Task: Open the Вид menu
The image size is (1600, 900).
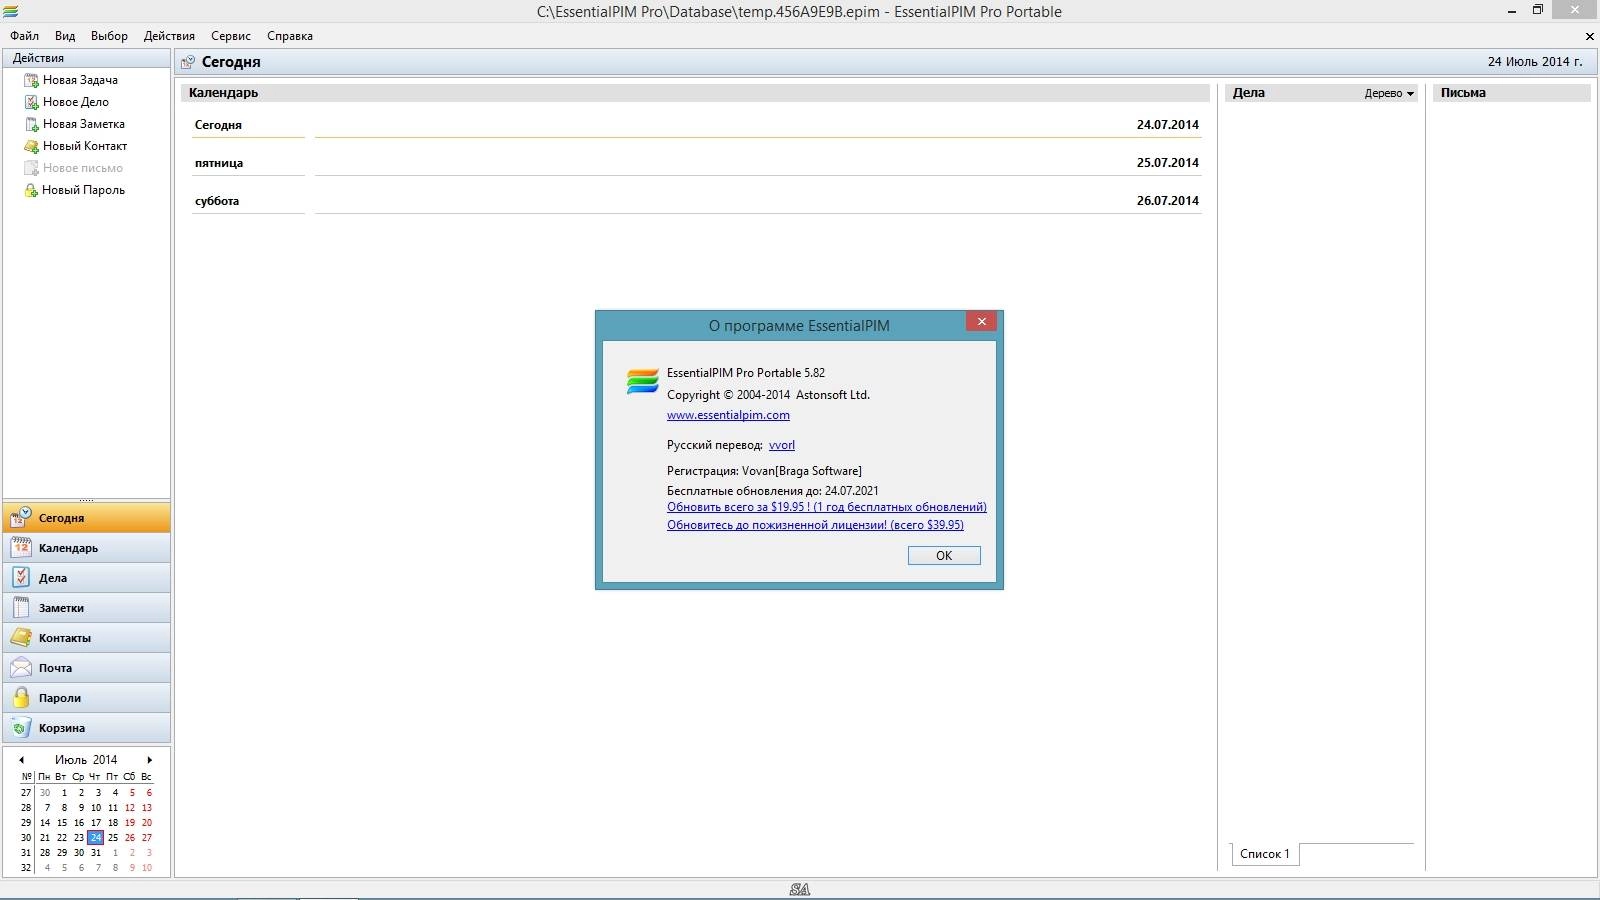Action: pyautogui.click(x=65, y=36)
